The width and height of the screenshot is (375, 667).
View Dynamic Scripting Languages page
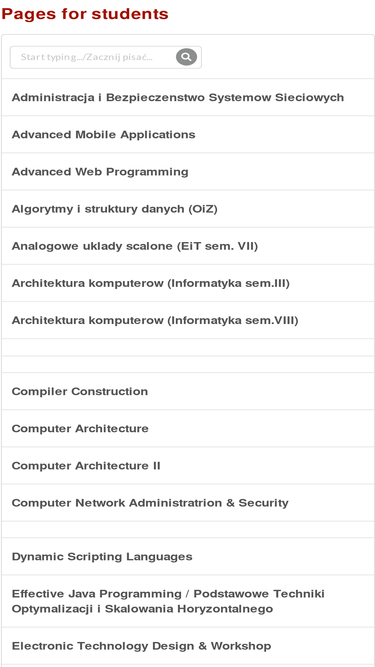pos(188,556)
